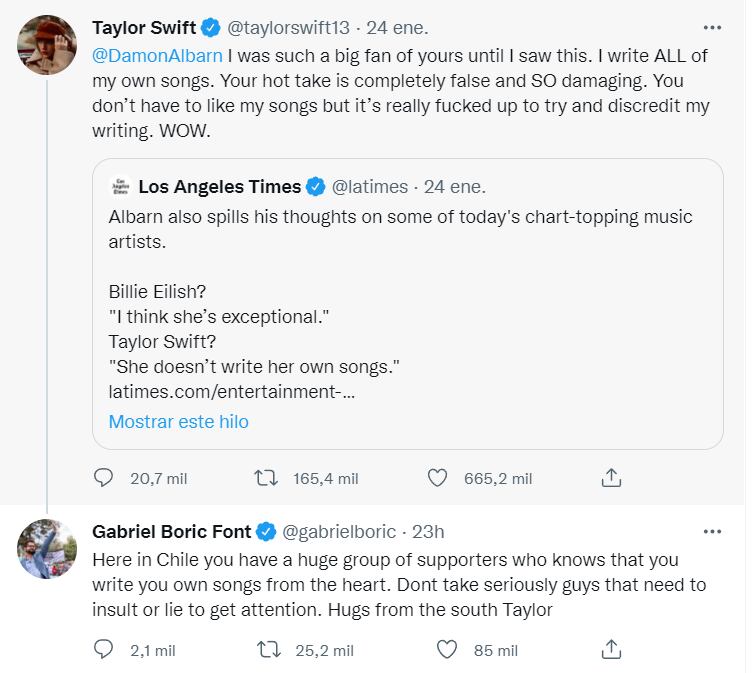
Task: Click the Gabriel Boric Font display name
Action: [x=171, y=531]
